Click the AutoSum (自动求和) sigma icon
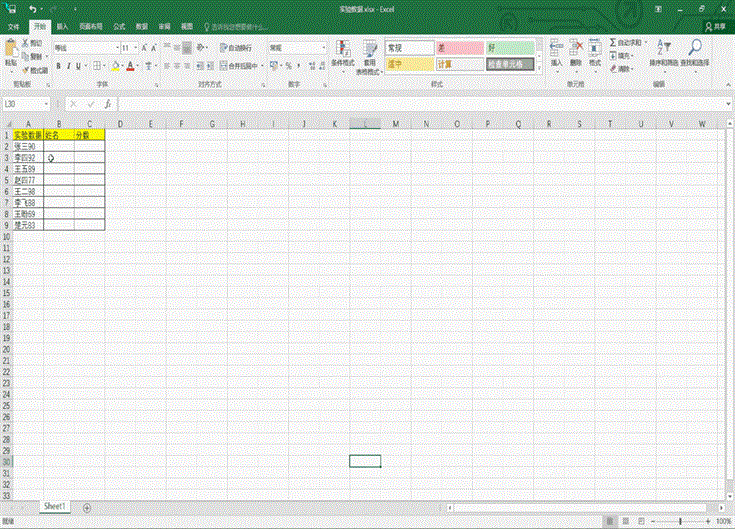 613,43
